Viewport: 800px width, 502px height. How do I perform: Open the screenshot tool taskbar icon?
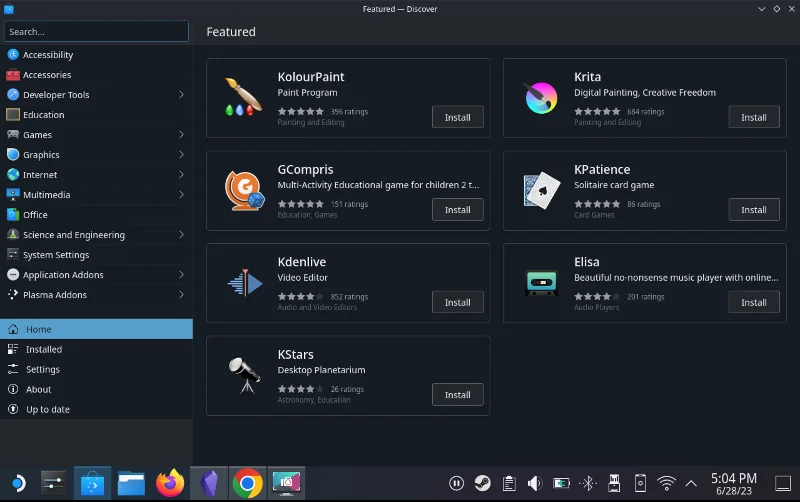(x=286, y=483)
